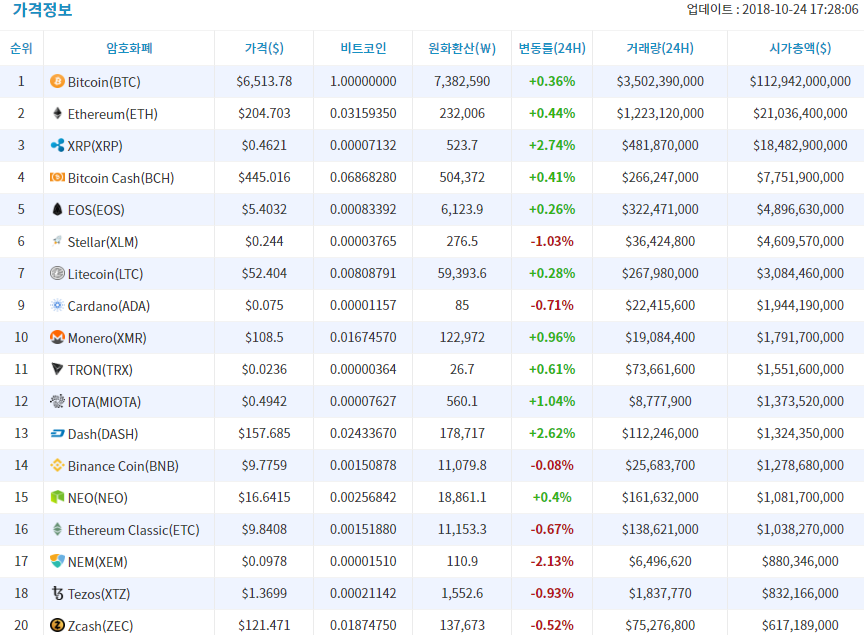Sort by 암호화폐 column header
This screenshot has width=864, height=635.
pos(129,49)
